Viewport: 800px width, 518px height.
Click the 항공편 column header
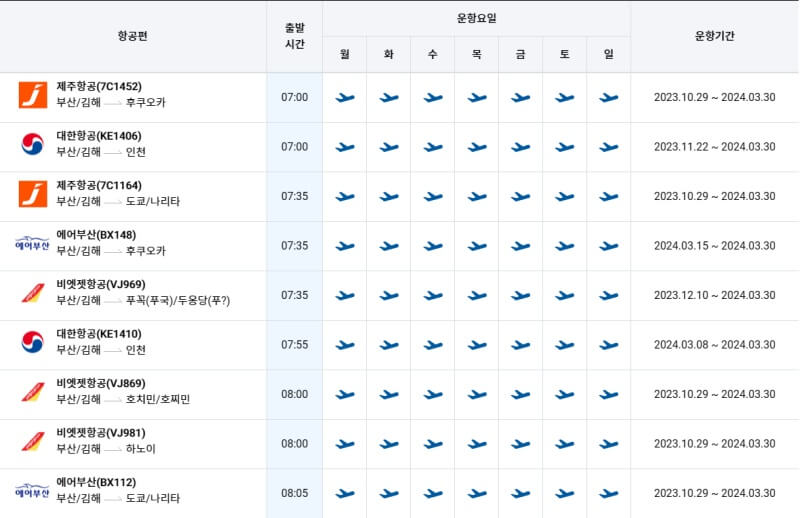[133, 36]
